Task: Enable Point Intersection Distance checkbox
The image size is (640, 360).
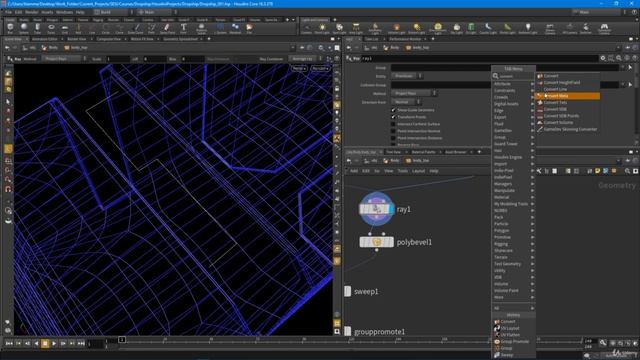Action: [393, 138]
